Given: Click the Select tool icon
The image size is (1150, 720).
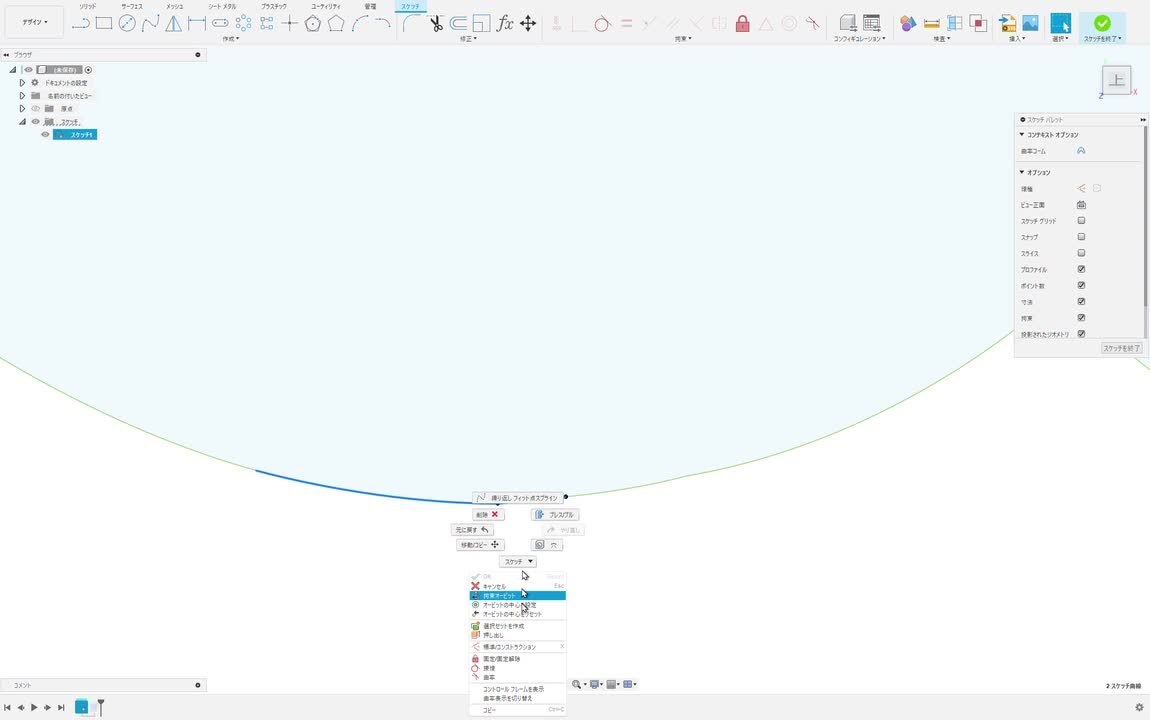Looking at the screenshot, I should point(1061,23).
